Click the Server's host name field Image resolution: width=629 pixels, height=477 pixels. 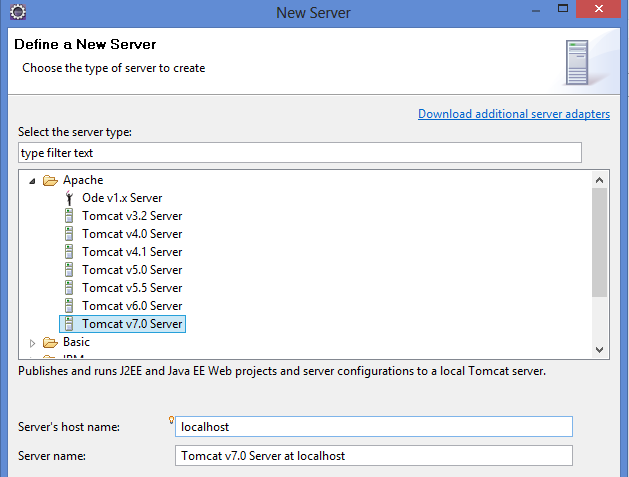[x=373, y=426]
